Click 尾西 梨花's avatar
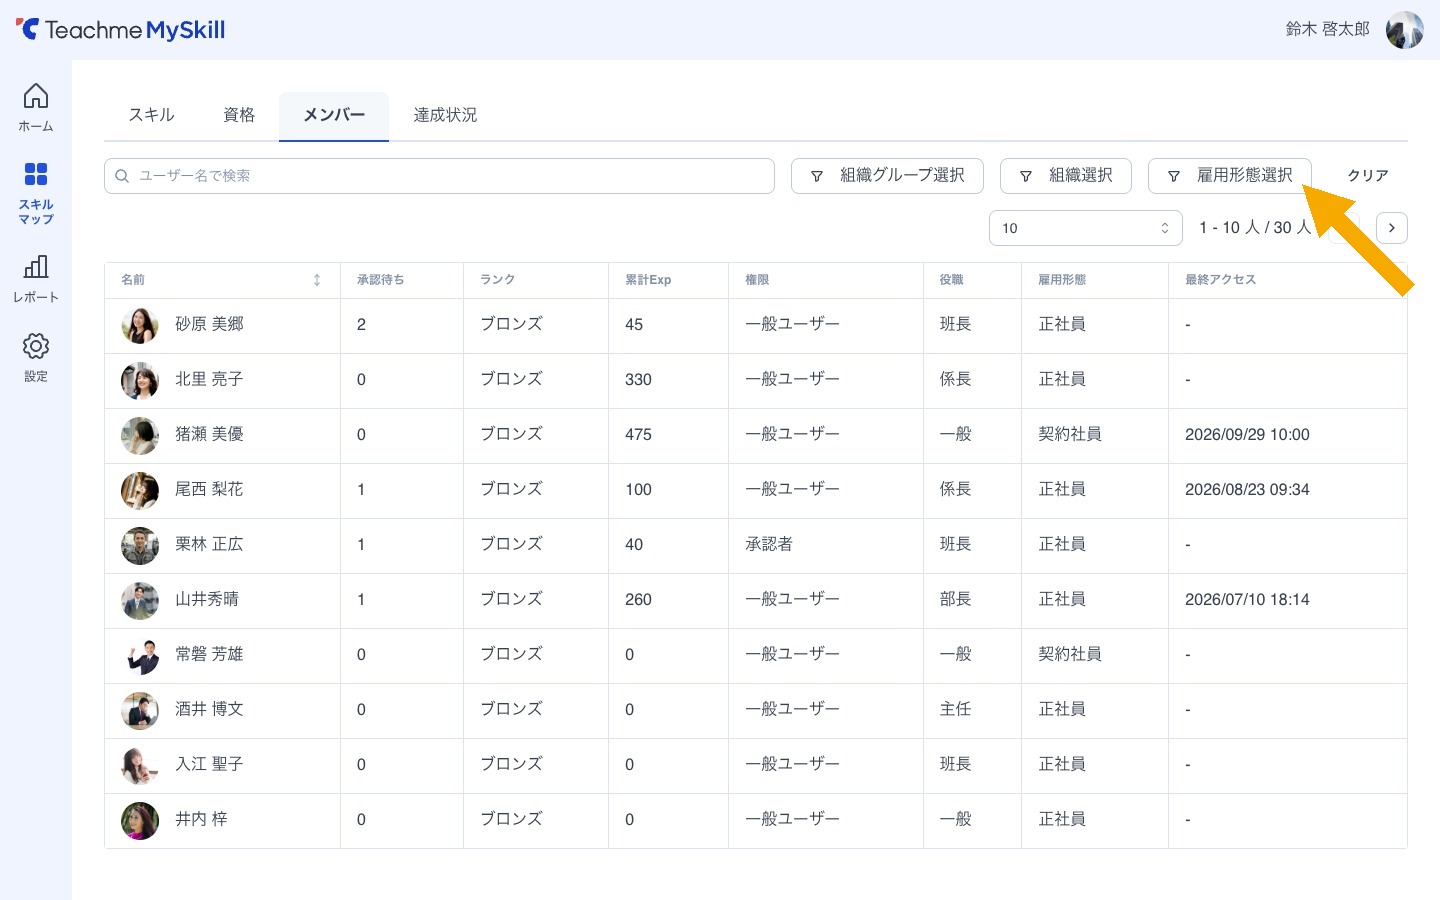Image resolution: width=1440 pixels, height=900 pixels. 140,490
